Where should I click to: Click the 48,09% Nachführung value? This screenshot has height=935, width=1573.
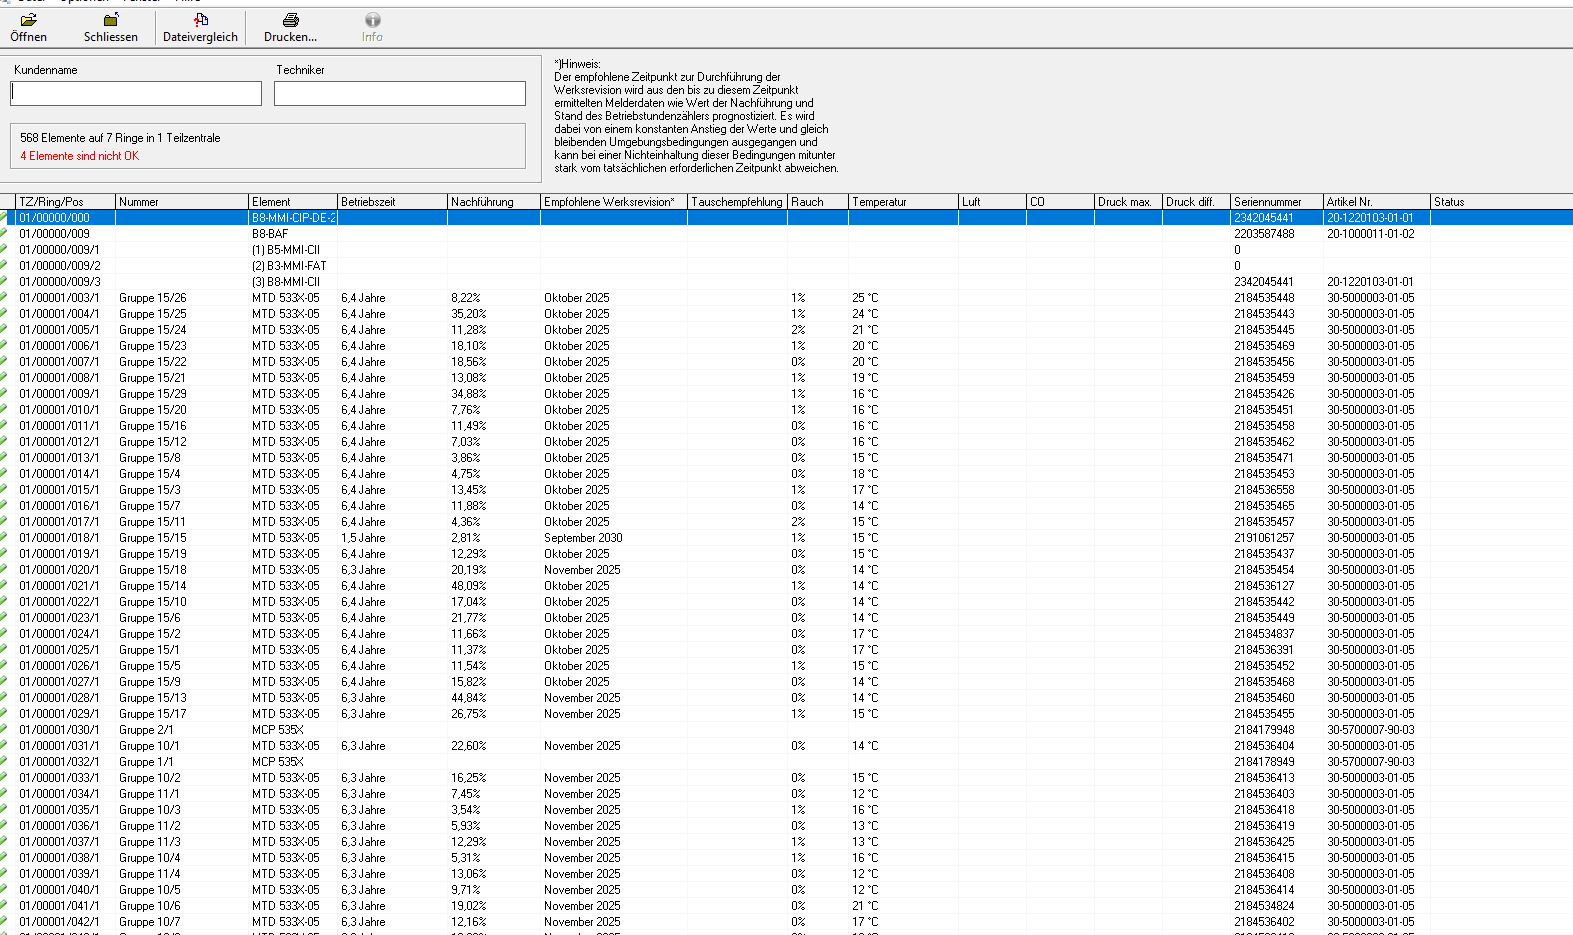469,586
